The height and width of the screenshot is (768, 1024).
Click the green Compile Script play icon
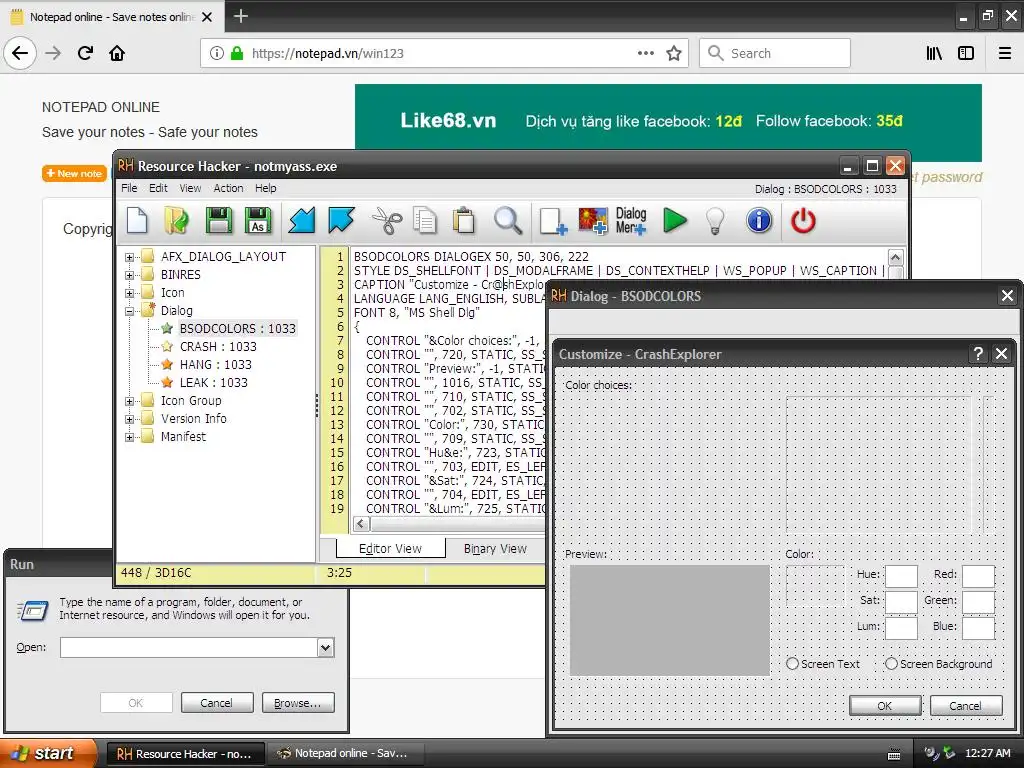[x=675, y=221]
